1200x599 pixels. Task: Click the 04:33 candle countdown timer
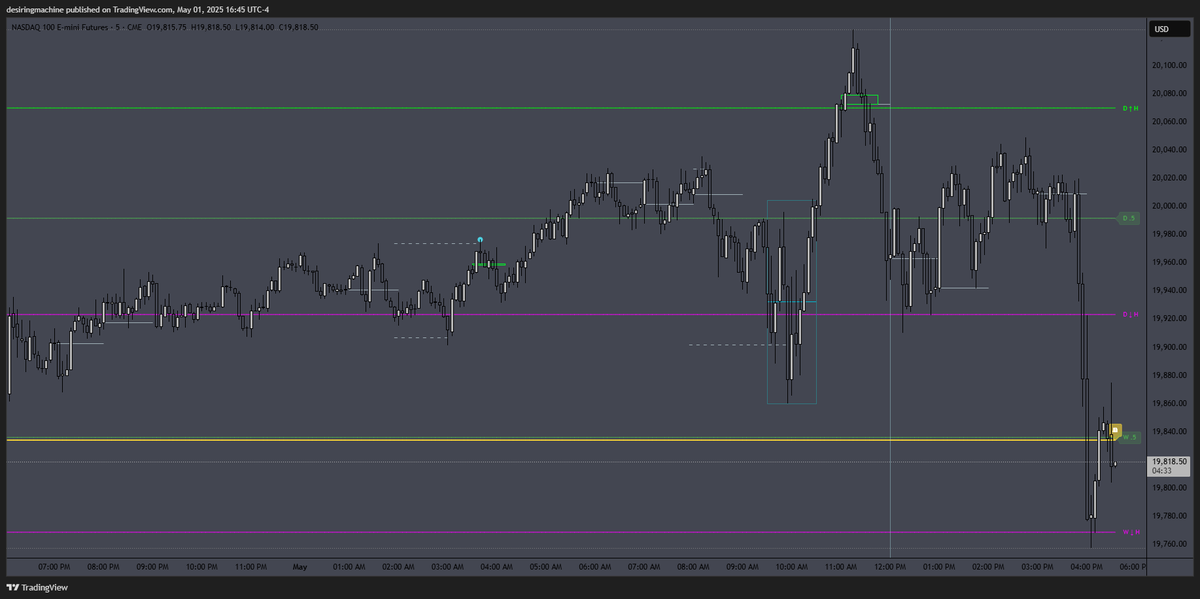click(x=1162, y=470)
